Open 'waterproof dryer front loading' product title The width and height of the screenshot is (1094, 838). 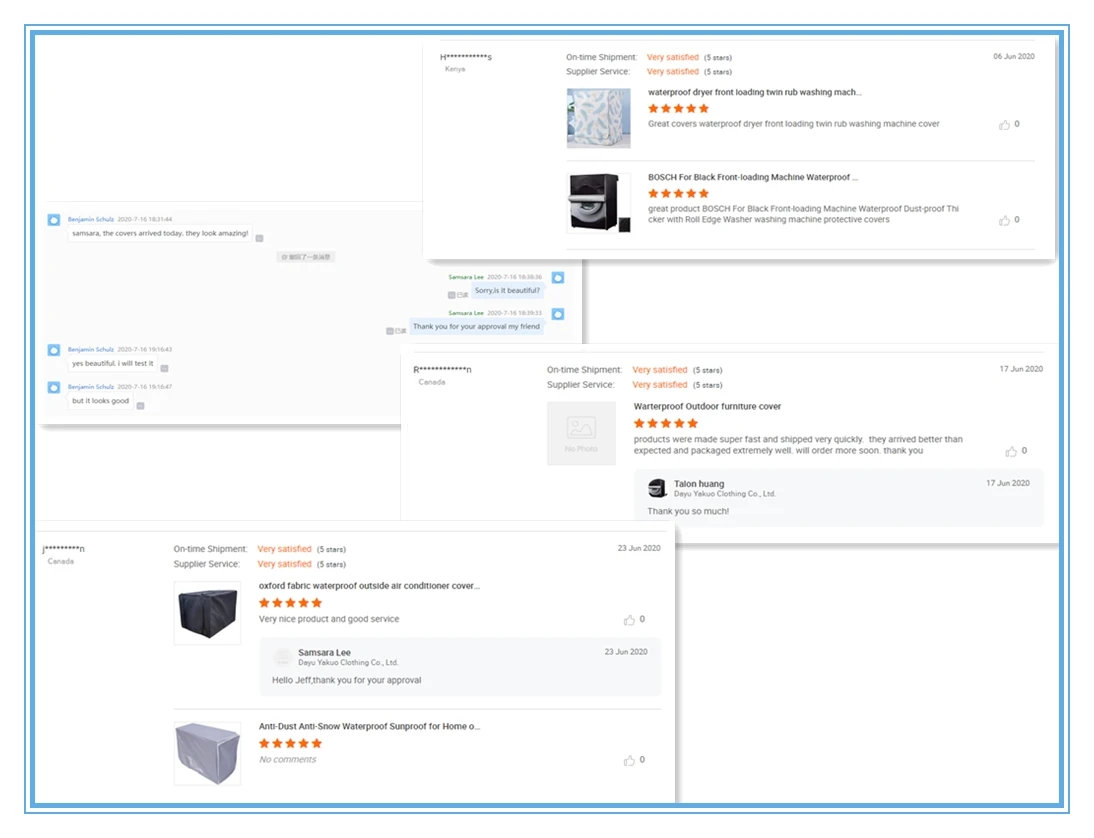pyautogui.click(x=754, y=92)
